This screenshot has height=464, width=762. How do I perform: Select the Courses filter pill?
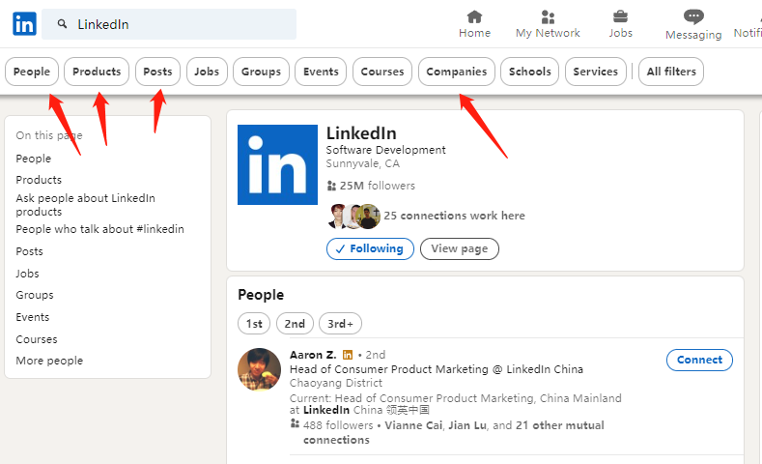(x=382, y=71)
